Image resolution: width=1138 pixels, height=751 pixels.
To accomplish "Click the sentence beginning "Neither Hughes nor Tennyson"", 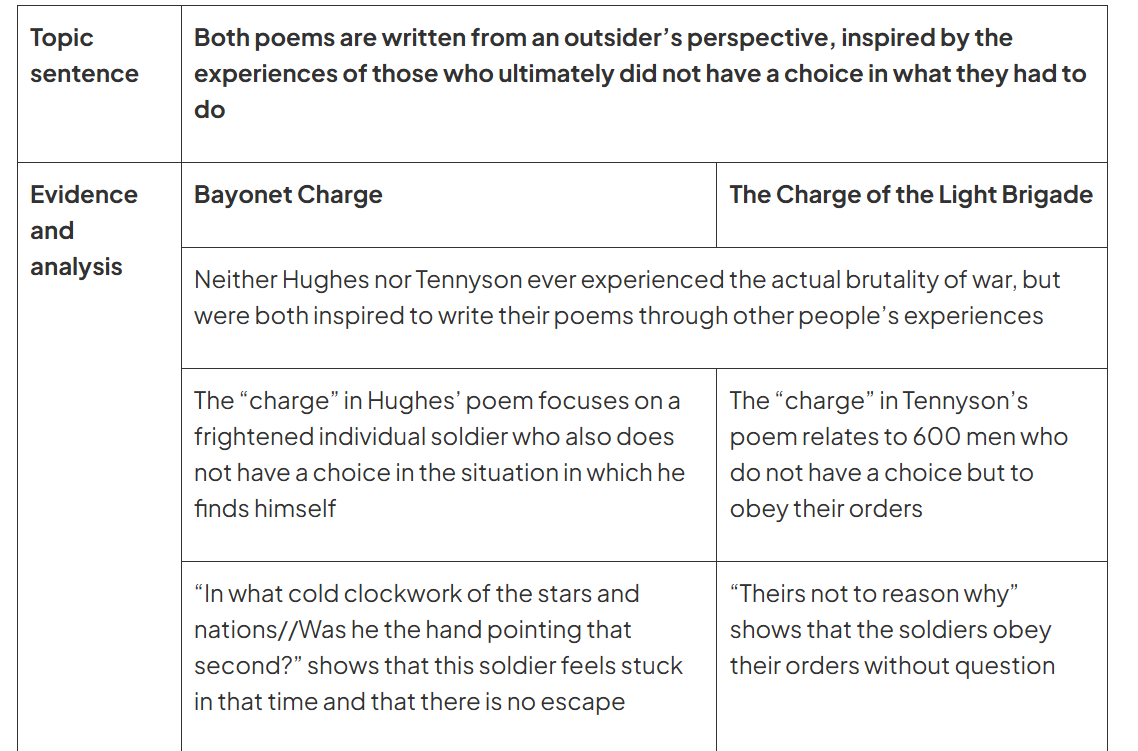I will 627,297.
